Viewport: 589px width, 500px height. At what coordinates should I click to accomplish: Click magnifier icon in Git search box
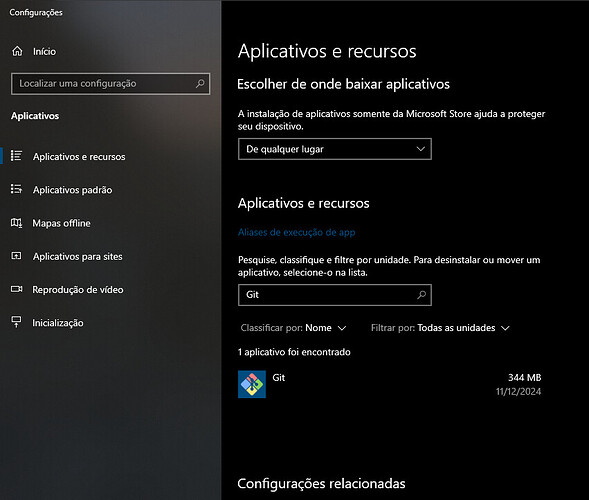pos(421,295)
